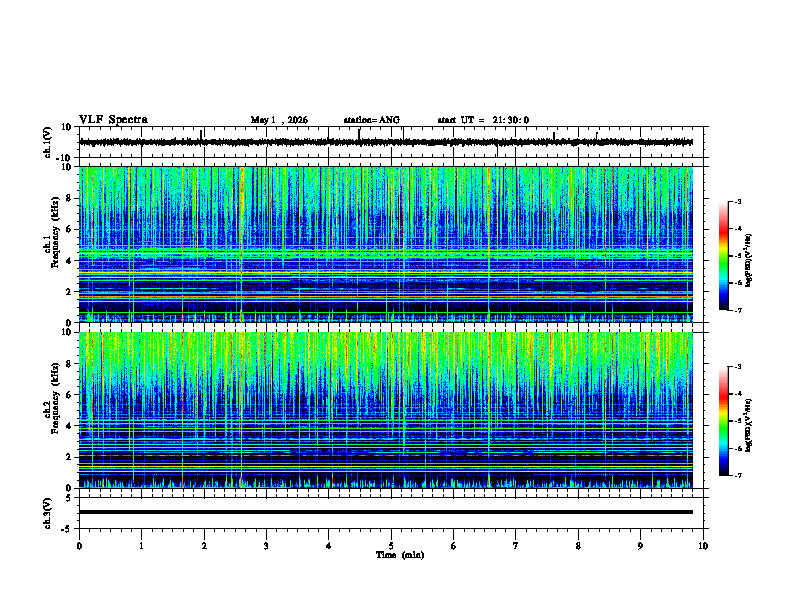
Task: Click the ch.1 voltage waveform trace
Action: point(386,142)
